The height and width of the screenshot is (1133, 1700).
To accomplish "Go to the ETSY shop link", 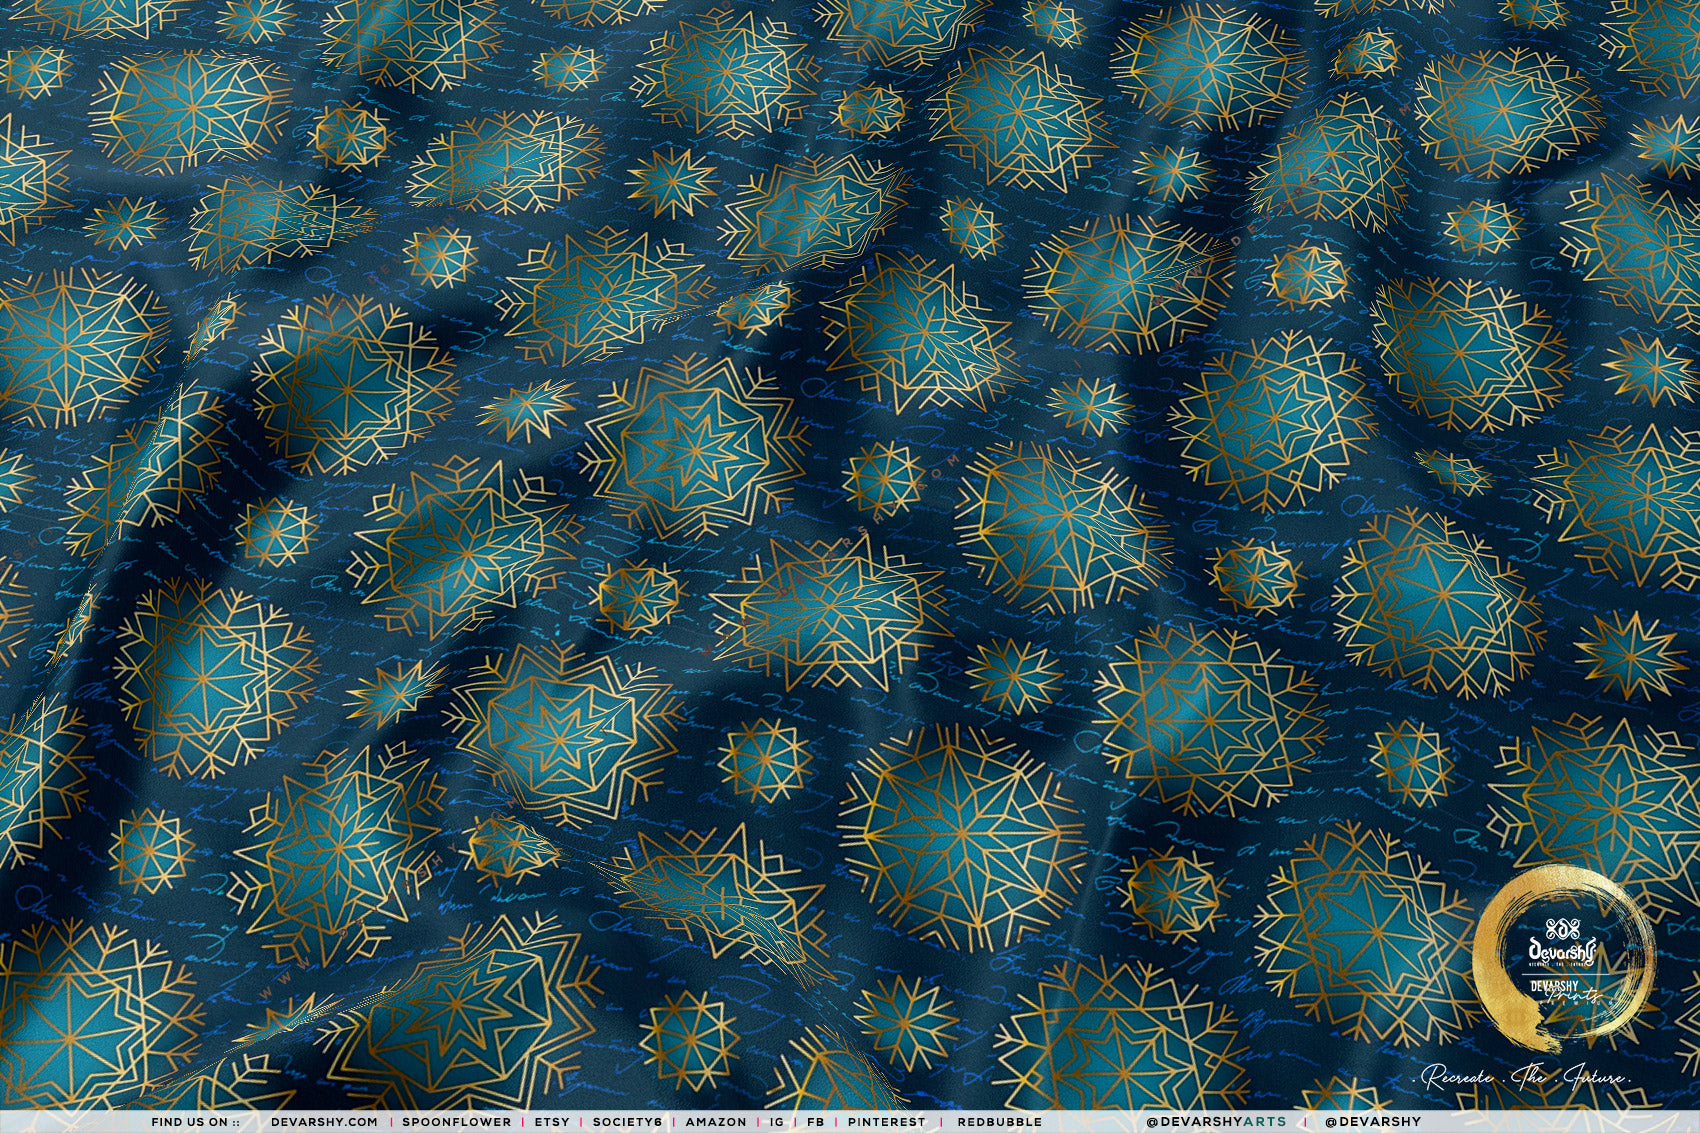I will 551,1122.
